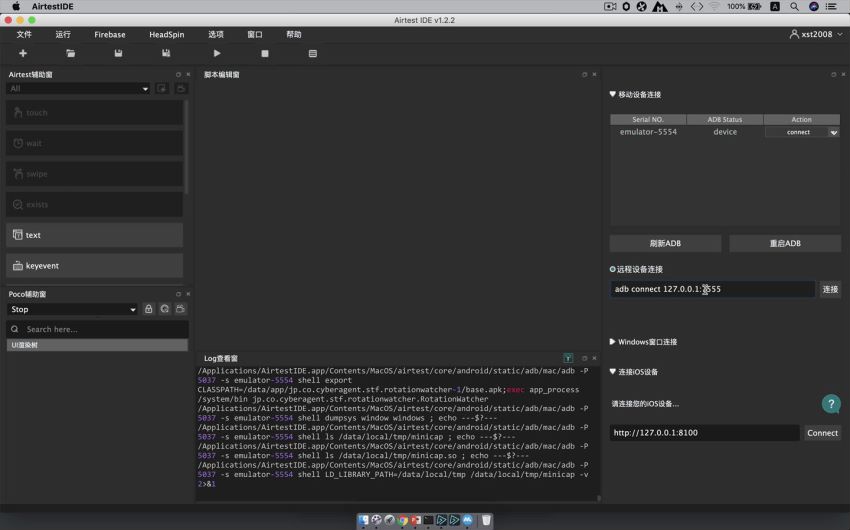Open the Apple menu
The image size is (850, 530).
16,7
